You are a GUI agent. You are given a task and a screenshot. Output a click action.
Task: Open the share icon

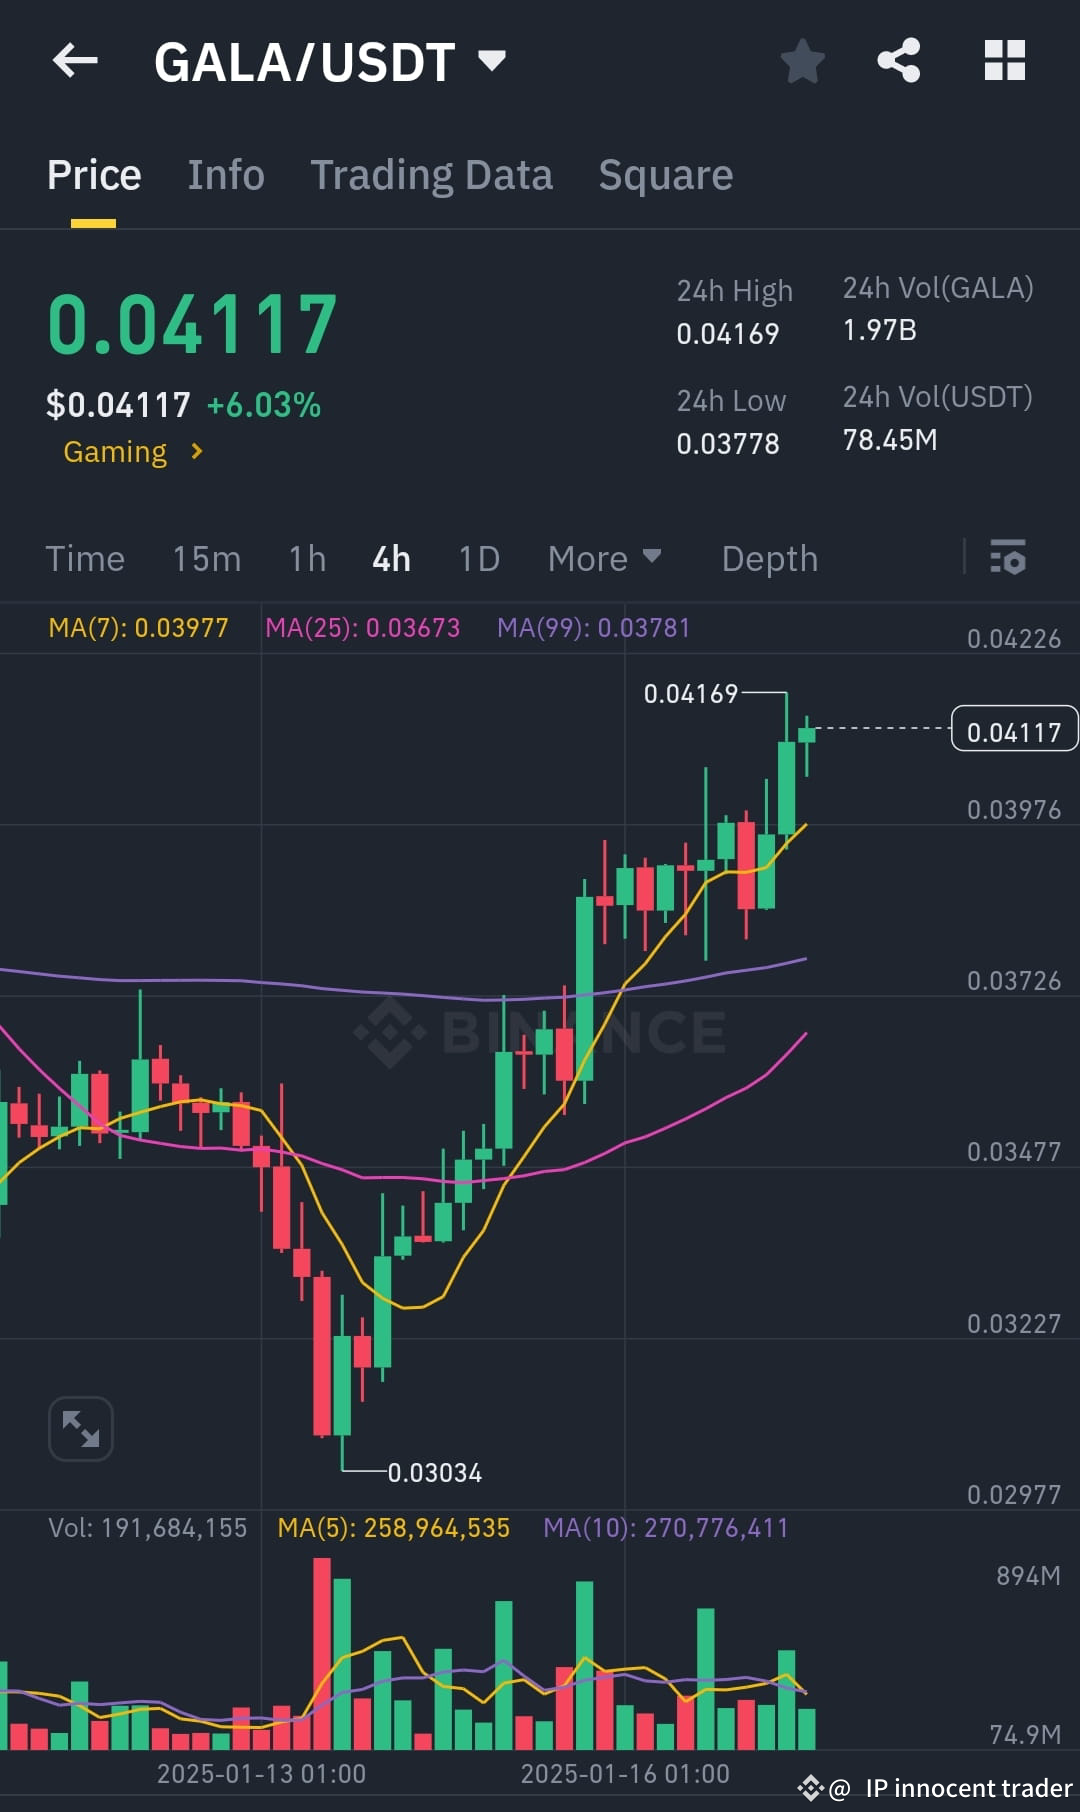[x=898, y=60]
